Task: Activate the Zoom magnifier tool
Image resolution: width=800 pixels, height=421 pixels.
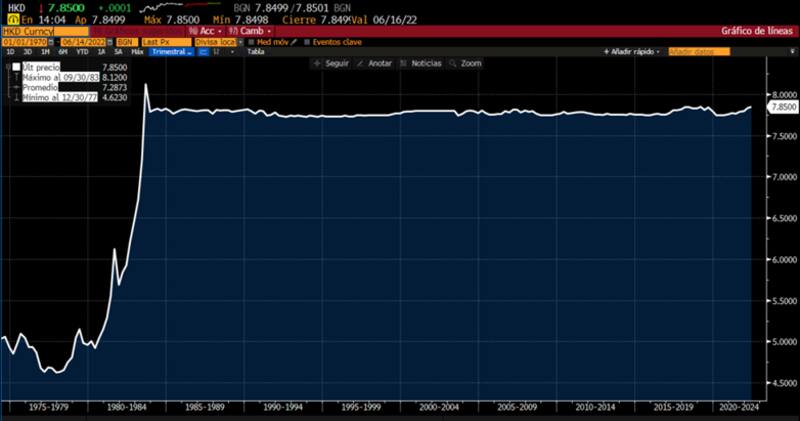Action: click(x=453, y=63)
